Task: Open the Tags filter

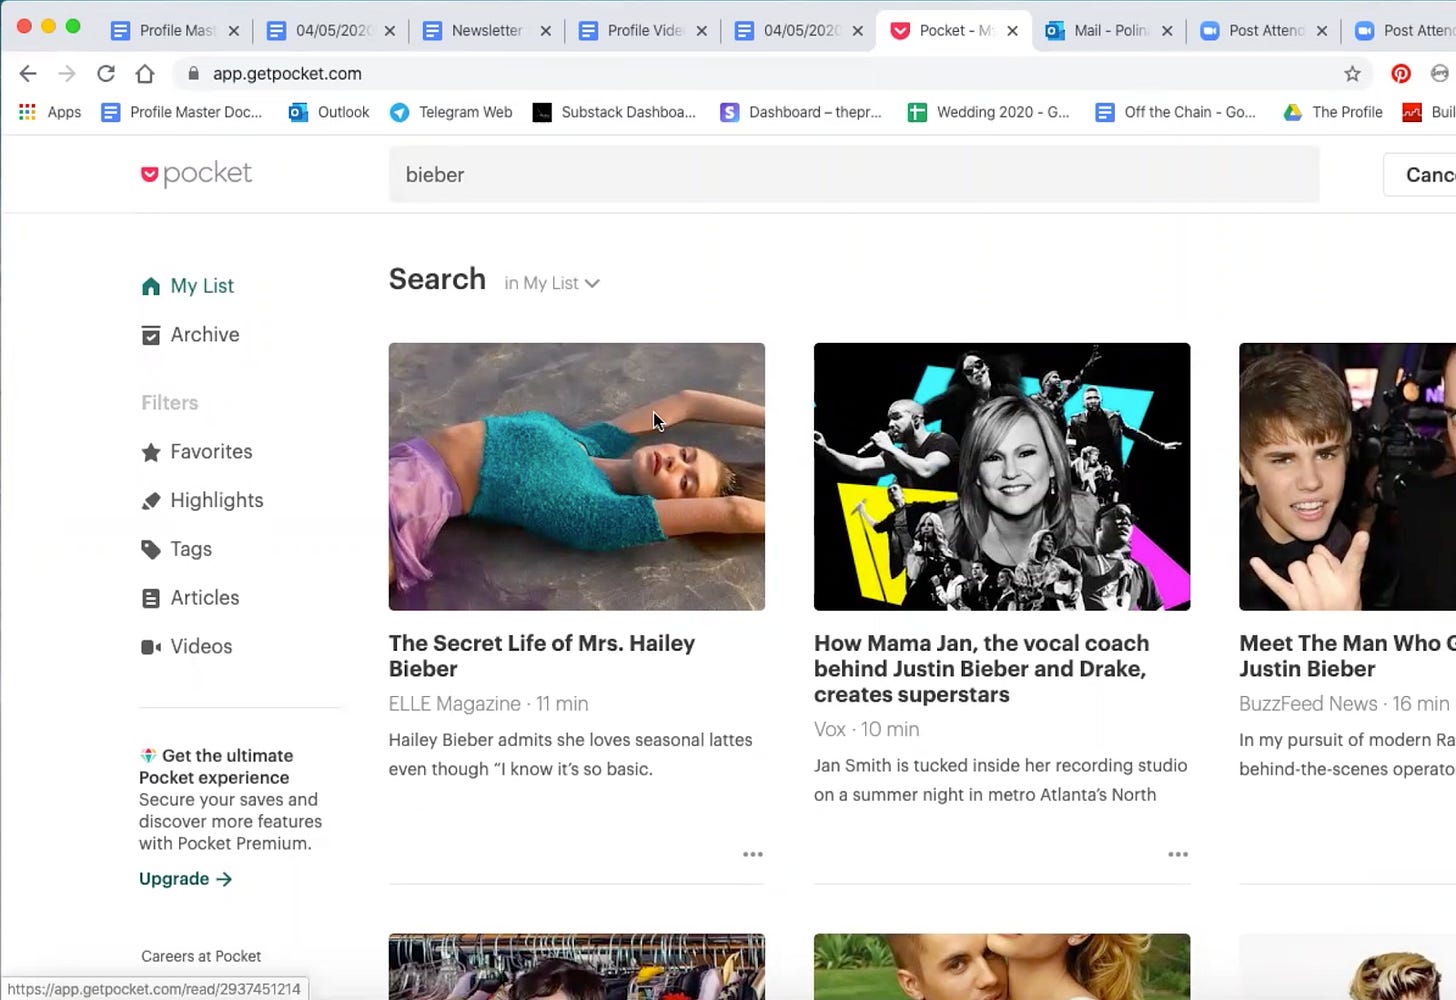Action: tap(177, 549)
